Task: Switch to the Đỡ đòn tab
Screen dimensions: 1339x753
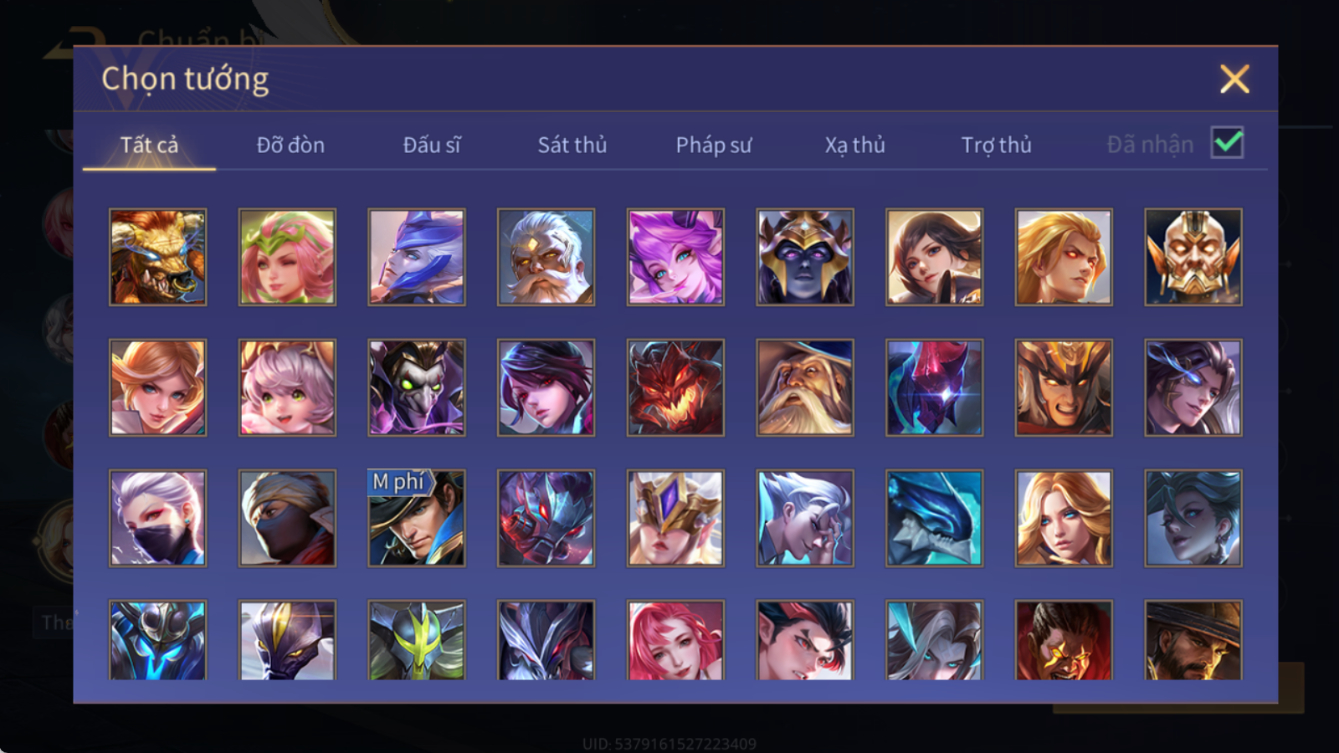Action: click(290, 145)
